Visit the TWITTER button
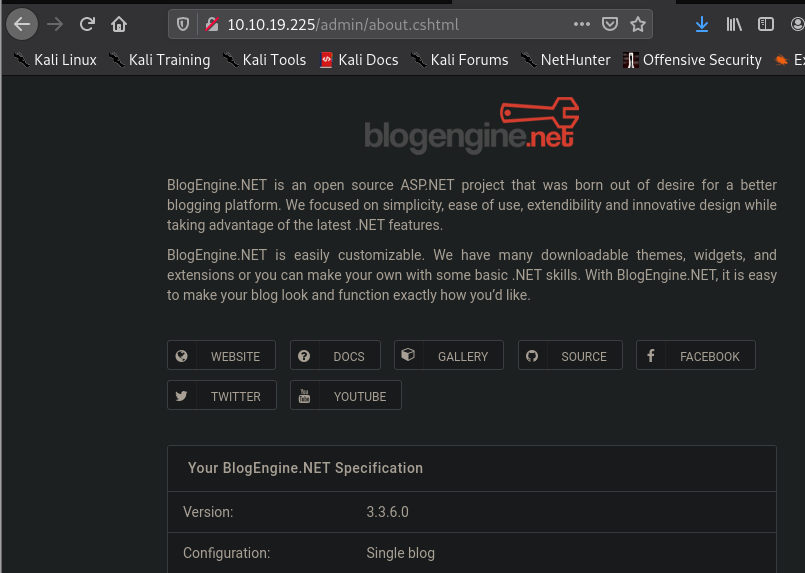 (x=222, y=395)
